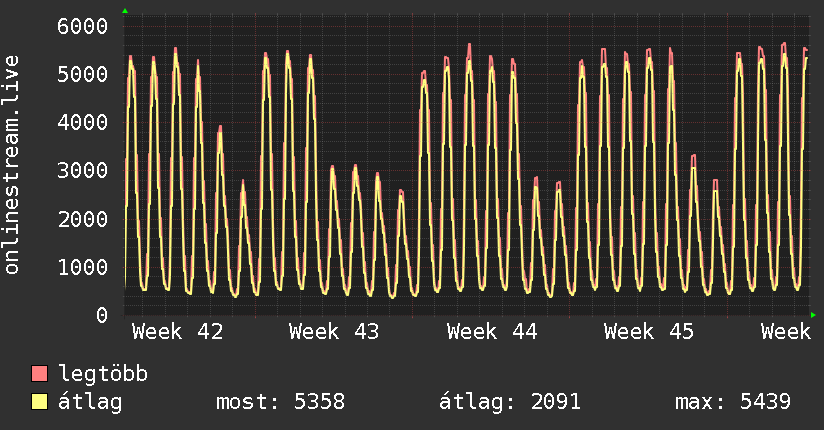Select the átlag legend label beside yellow swatch
Viewport: 824px width, 430px height.
91,403
